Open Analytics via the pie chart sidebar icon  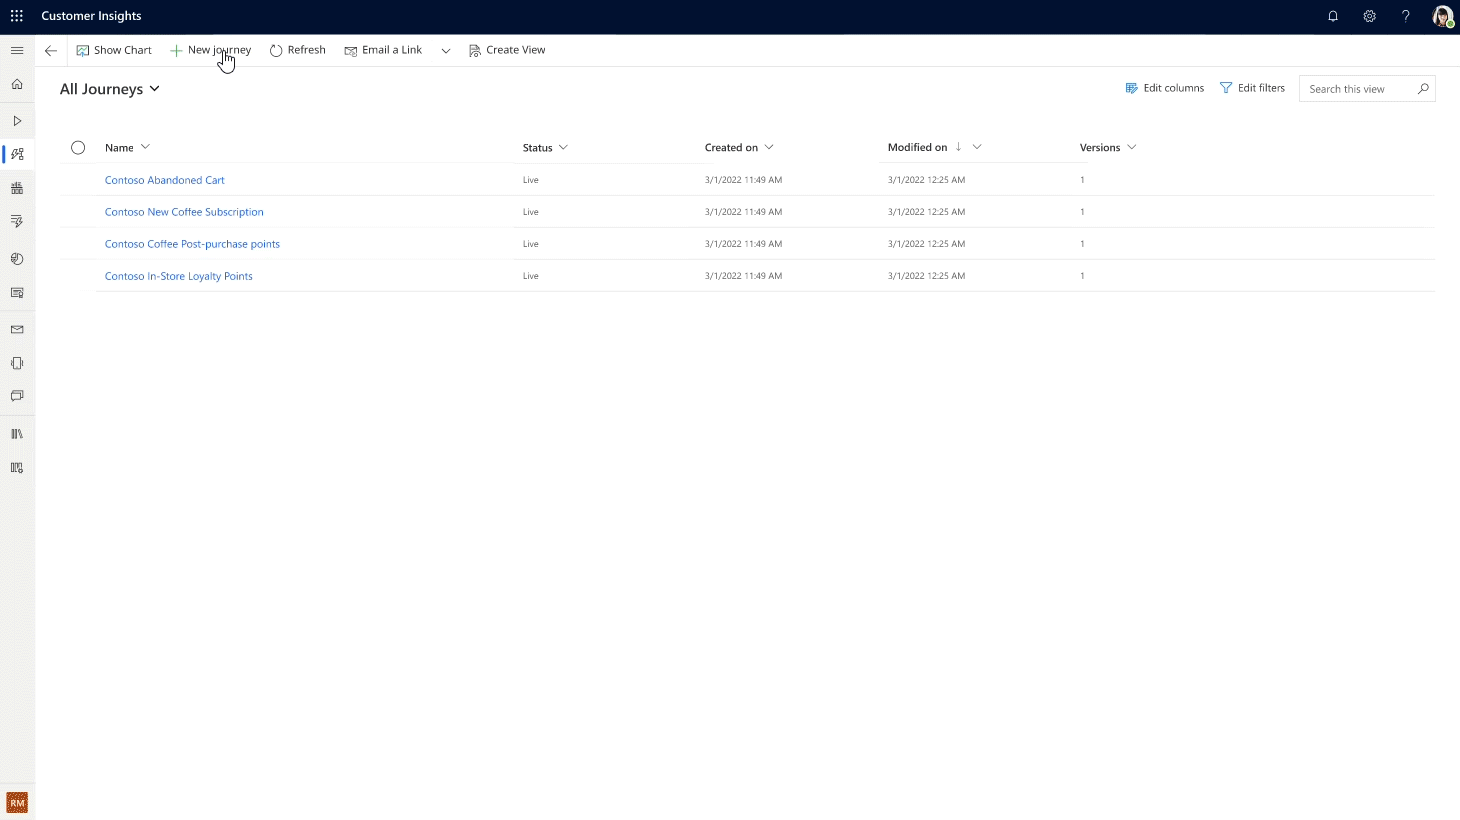(17, 258)
